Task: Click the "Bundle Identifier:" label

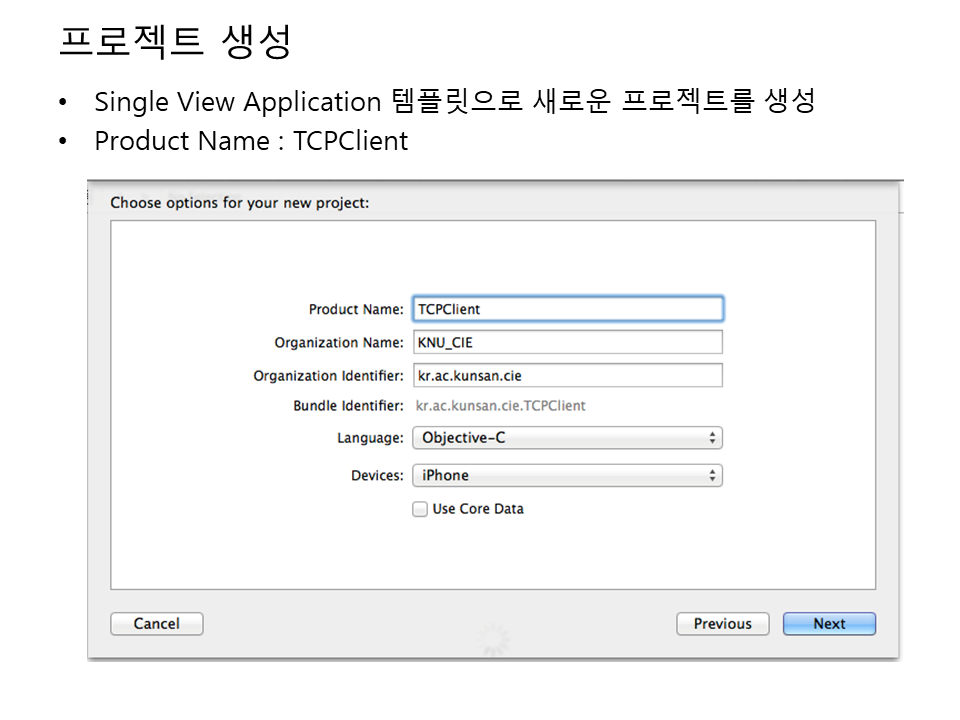Action: pyautogui.click(x=348, y=406)
